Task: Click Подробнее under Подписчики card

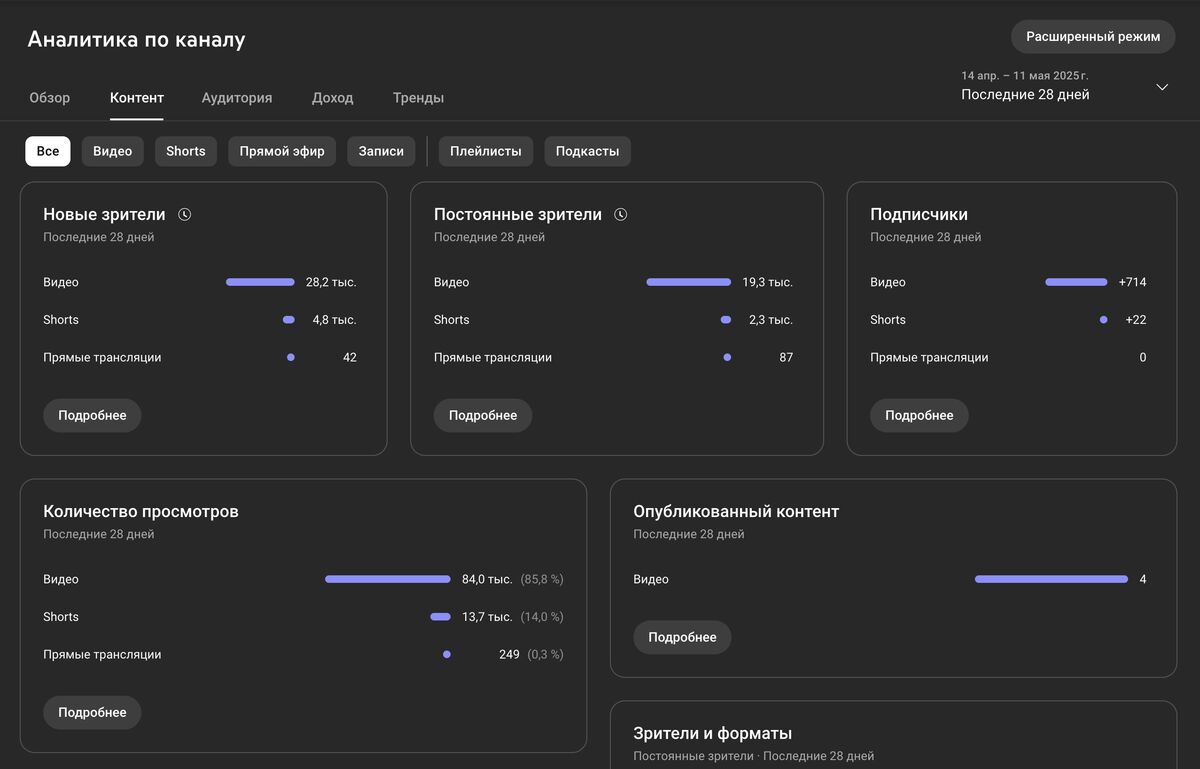Action: (x=919, y=415)
